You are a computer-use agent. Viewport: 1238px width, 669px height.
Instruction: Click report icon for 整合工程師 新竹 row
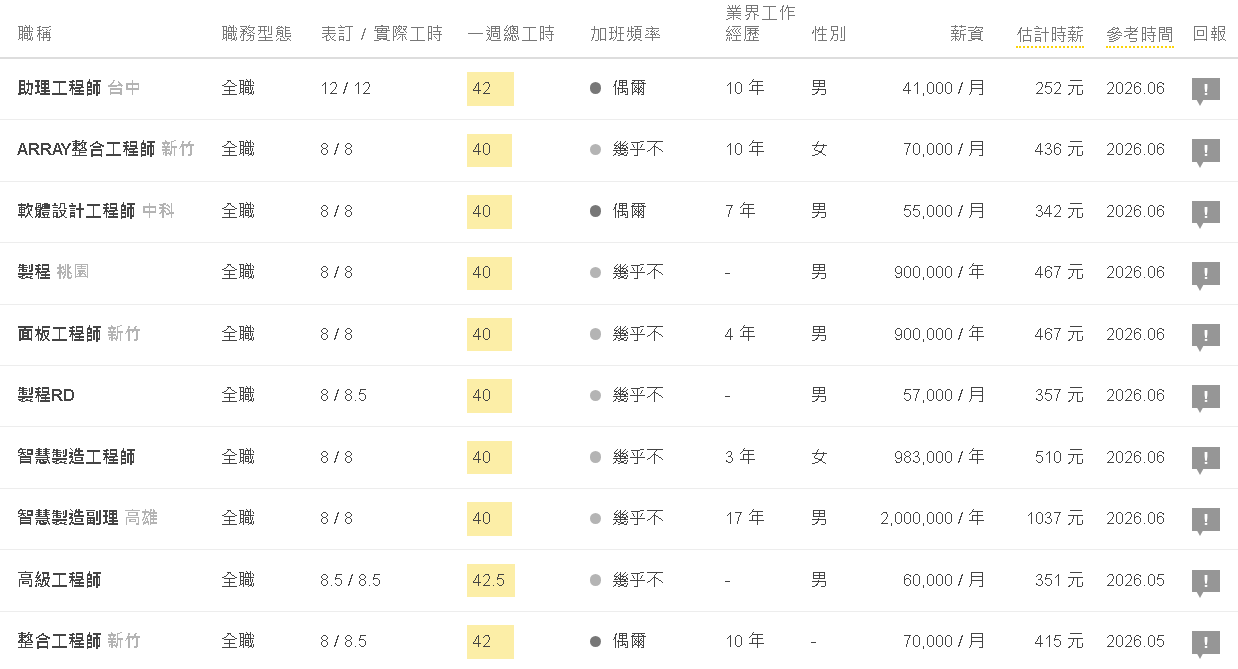click(1206, 644)
